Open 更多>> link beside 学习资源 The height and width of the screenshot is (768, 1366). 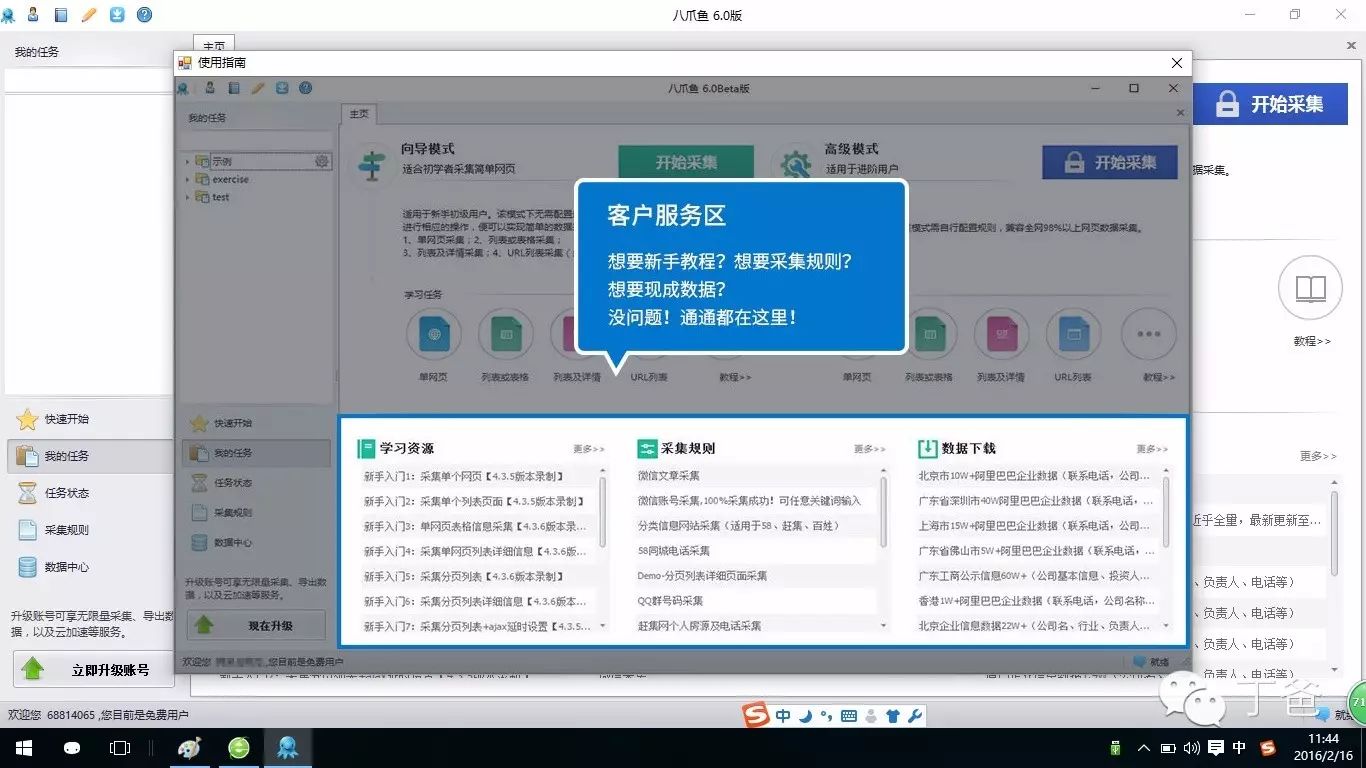pyautogui.click(x=589, y=449)
